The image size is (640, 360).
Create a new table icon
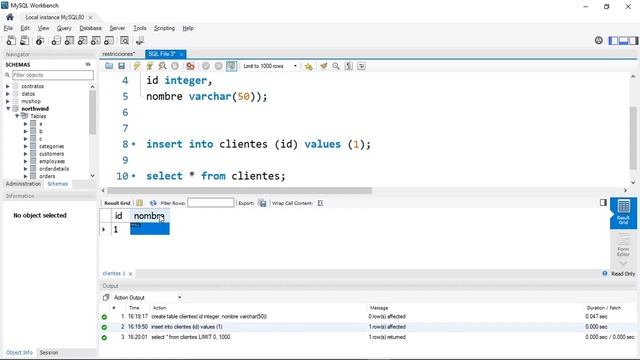[x=69, y=40]
